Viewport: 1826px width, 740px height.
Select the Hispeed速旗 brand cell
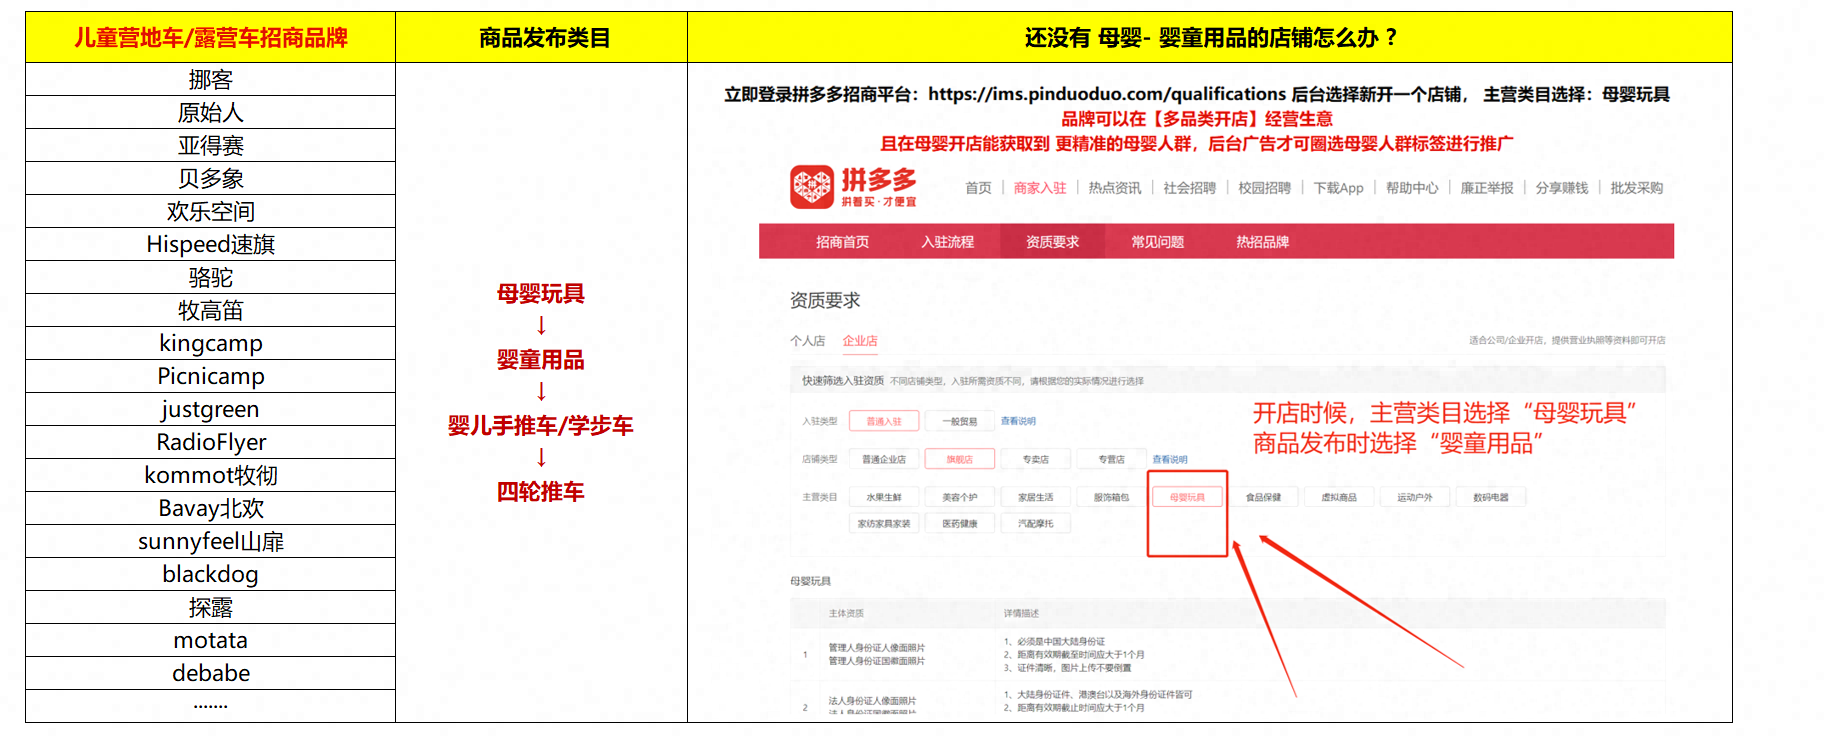pos(211,244)
